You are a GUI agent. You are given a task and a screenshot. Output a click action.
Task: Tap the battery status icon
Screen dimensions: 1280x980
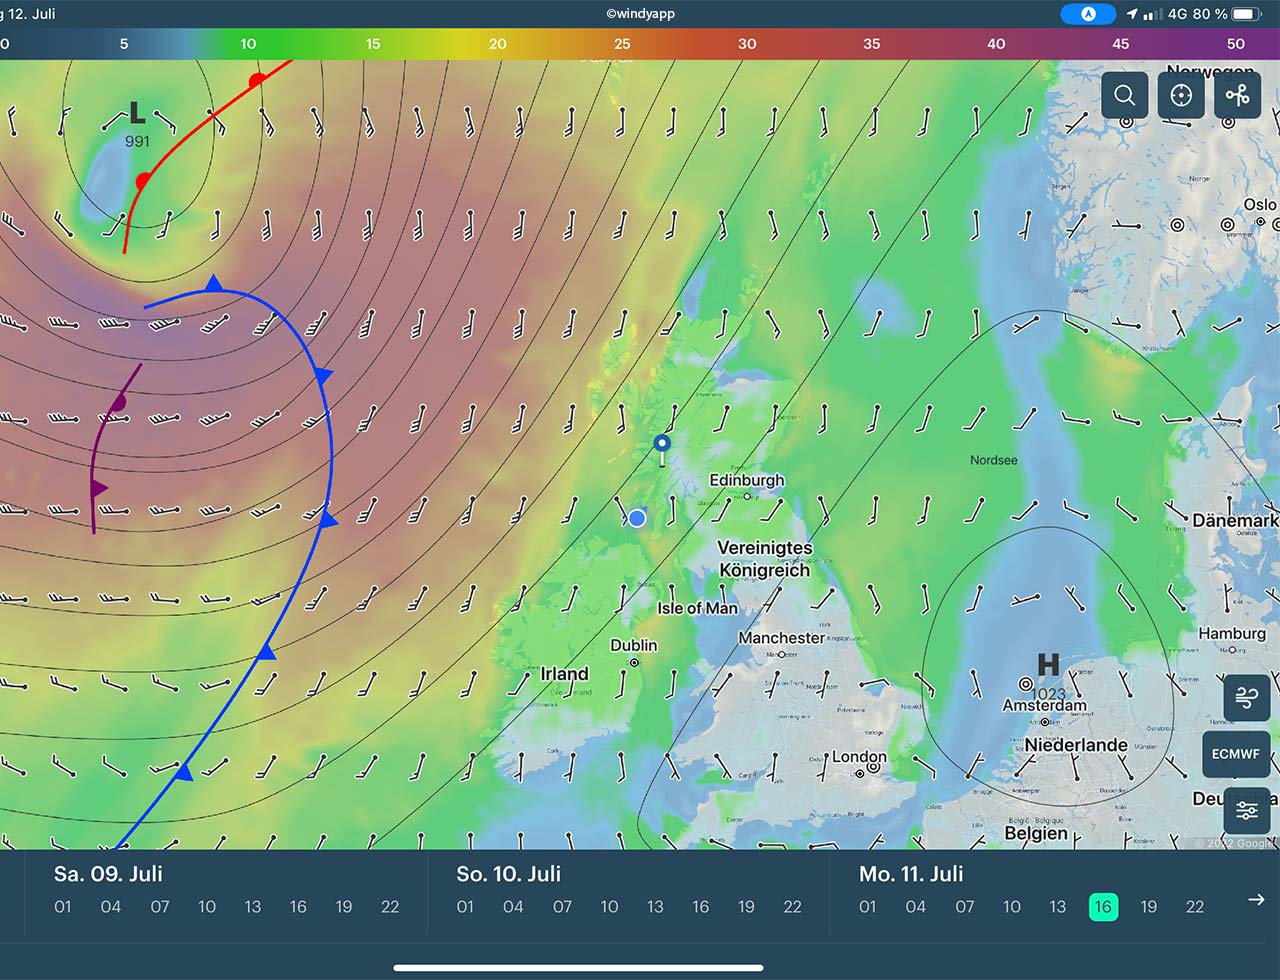tap(1248, 14)
